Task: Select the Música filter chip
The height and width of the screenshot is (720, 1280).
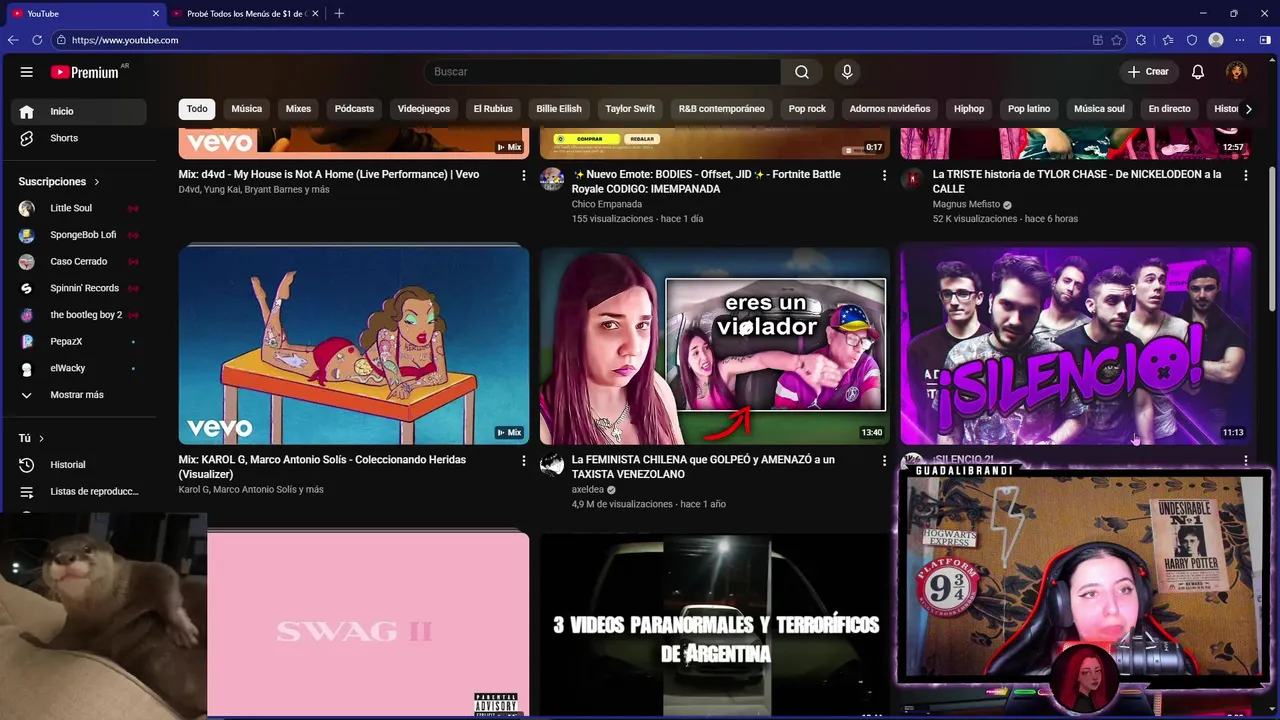Action: tap(247, 109)
